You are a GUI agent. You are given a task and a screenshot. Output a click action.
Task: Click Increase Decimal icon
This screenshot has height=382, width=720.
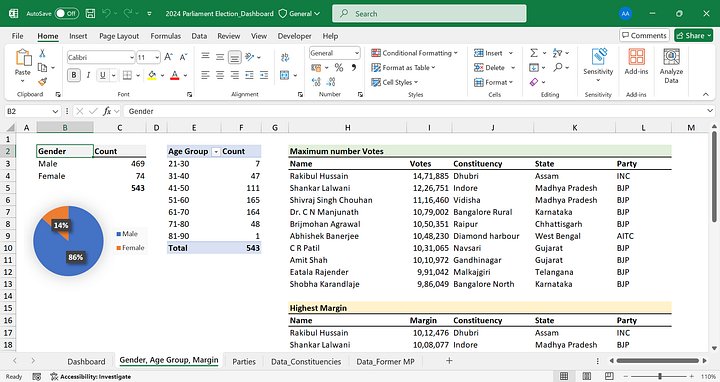316,82
